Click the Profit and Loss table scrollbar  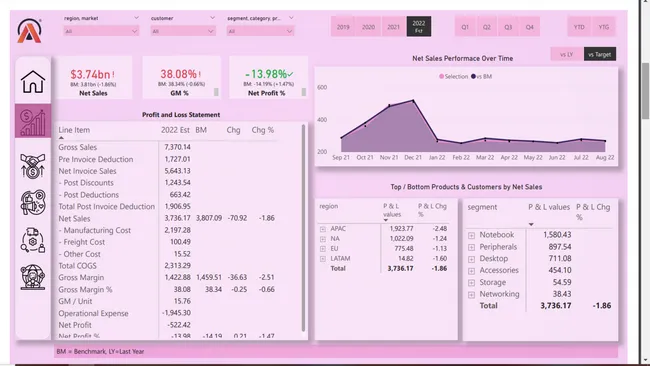click(303, 228)
